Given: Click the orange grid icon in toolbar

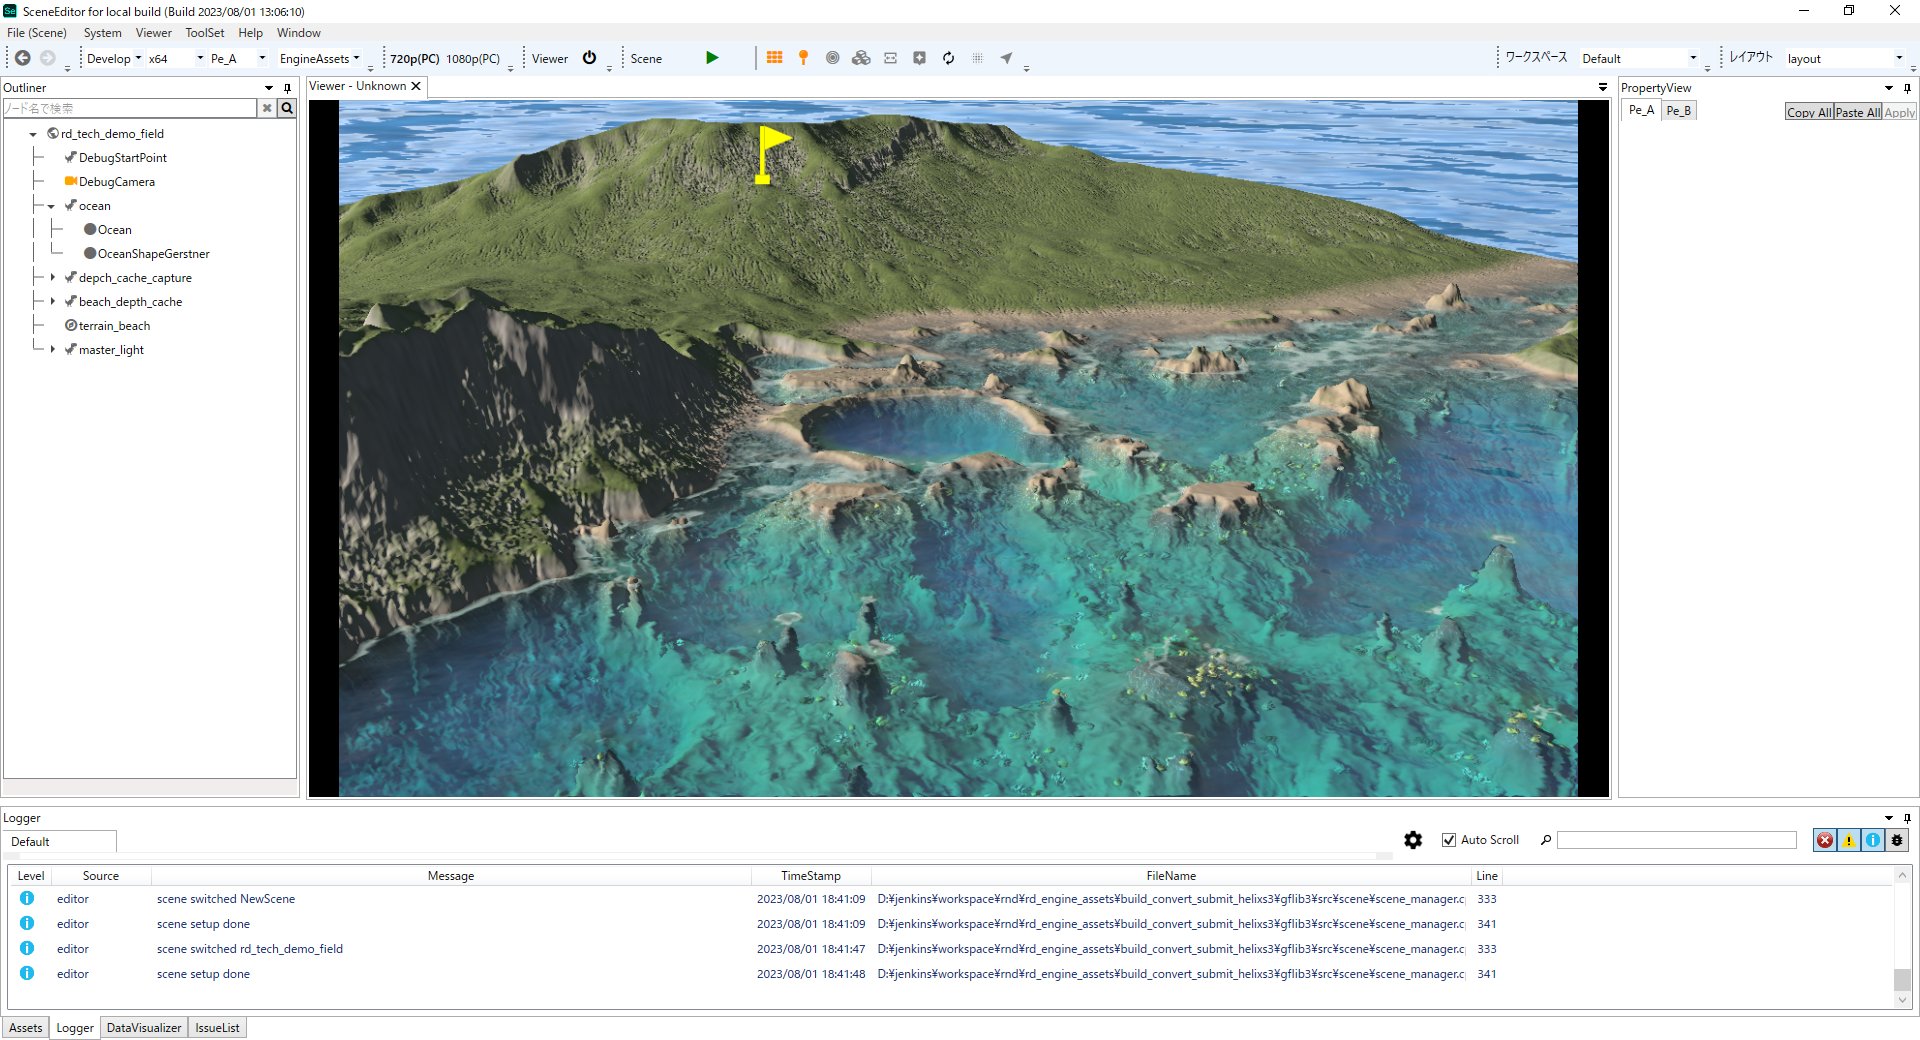Looking at the screenshot, I should tap(774, 58).
